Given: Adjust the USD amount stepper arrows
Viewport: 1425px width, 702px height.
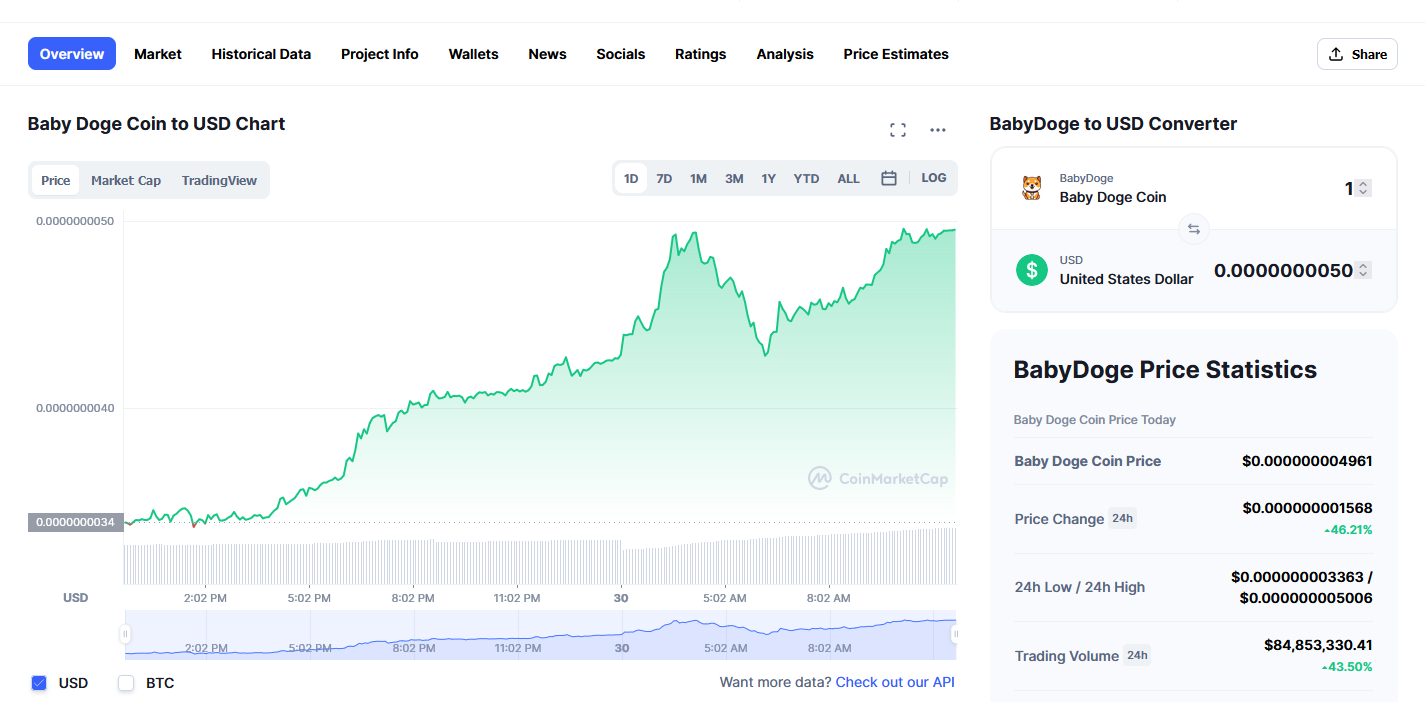Looking at the screenshot, I should tap(1363, 270).
